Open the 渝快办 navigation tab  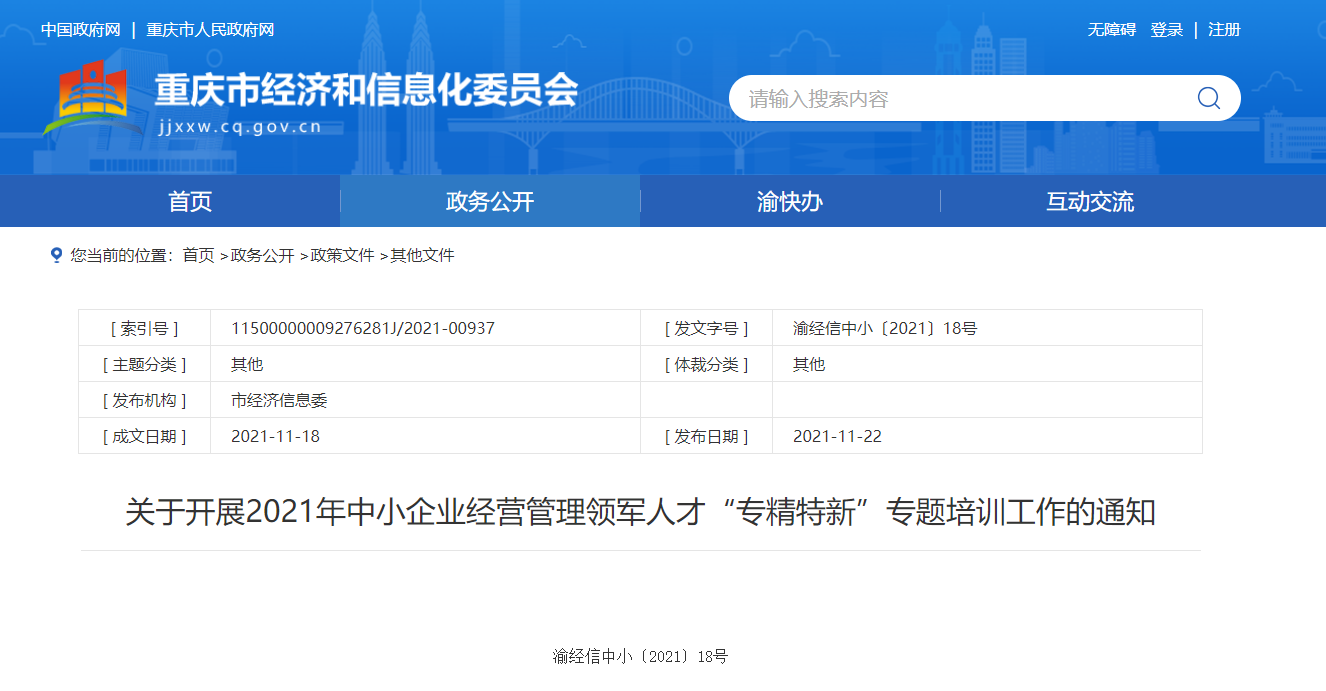click(790, 202)
